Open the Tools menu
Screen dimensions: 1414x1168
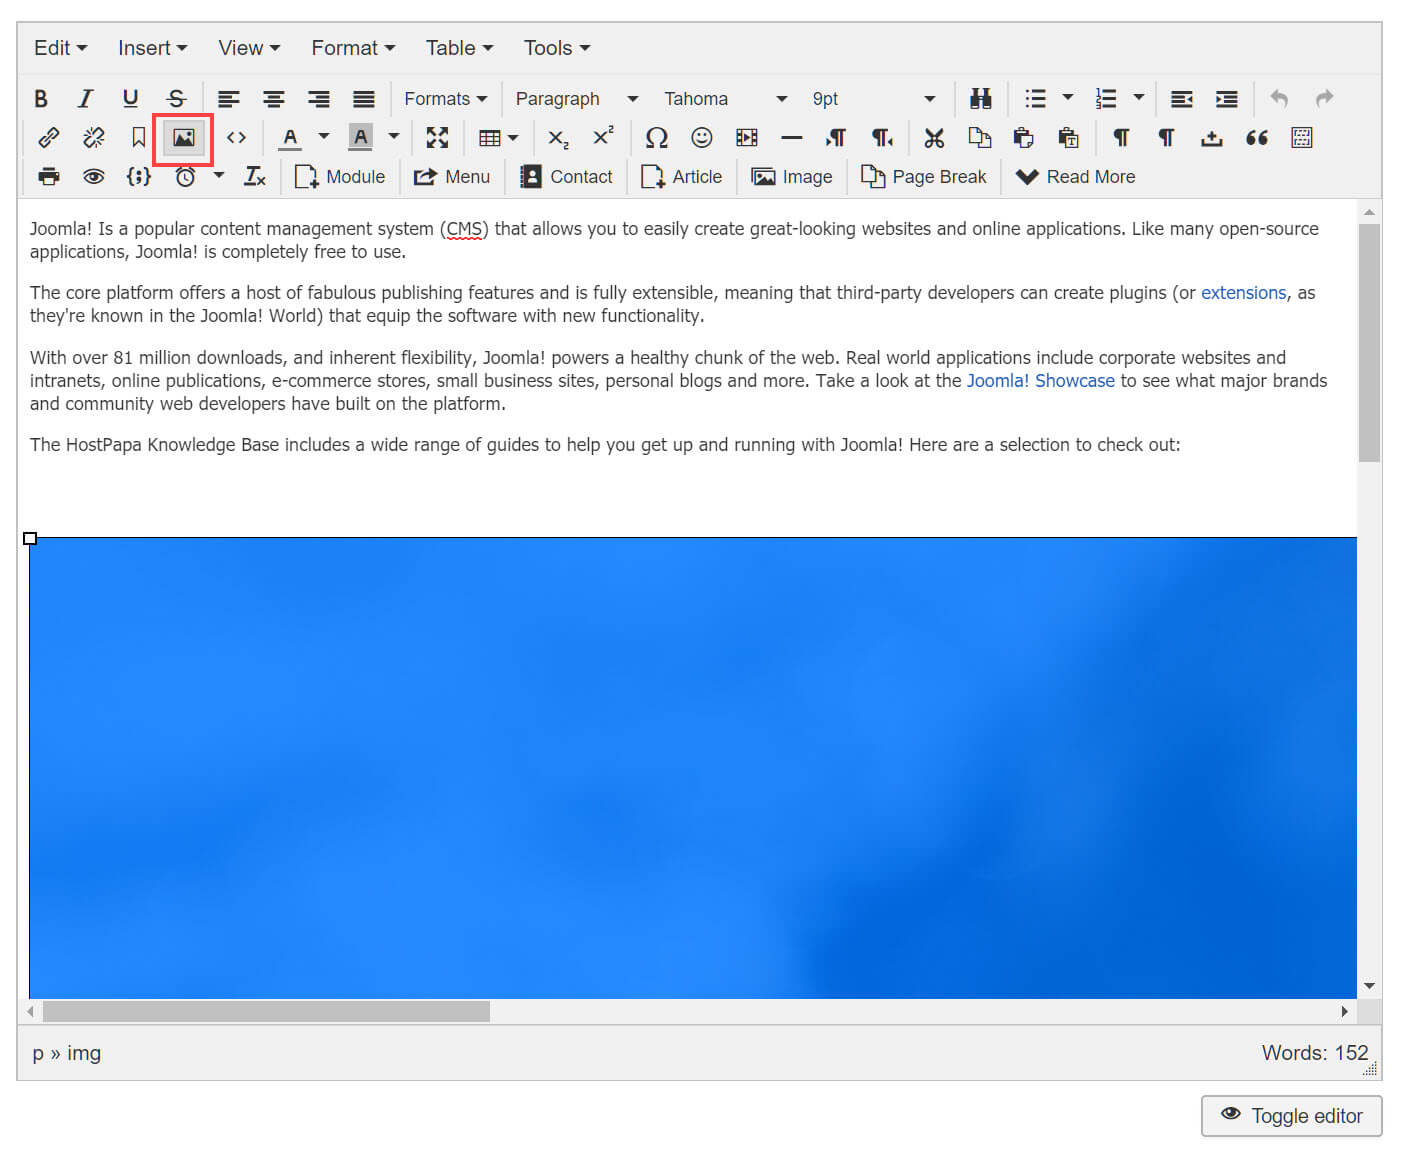pos(557,48)
